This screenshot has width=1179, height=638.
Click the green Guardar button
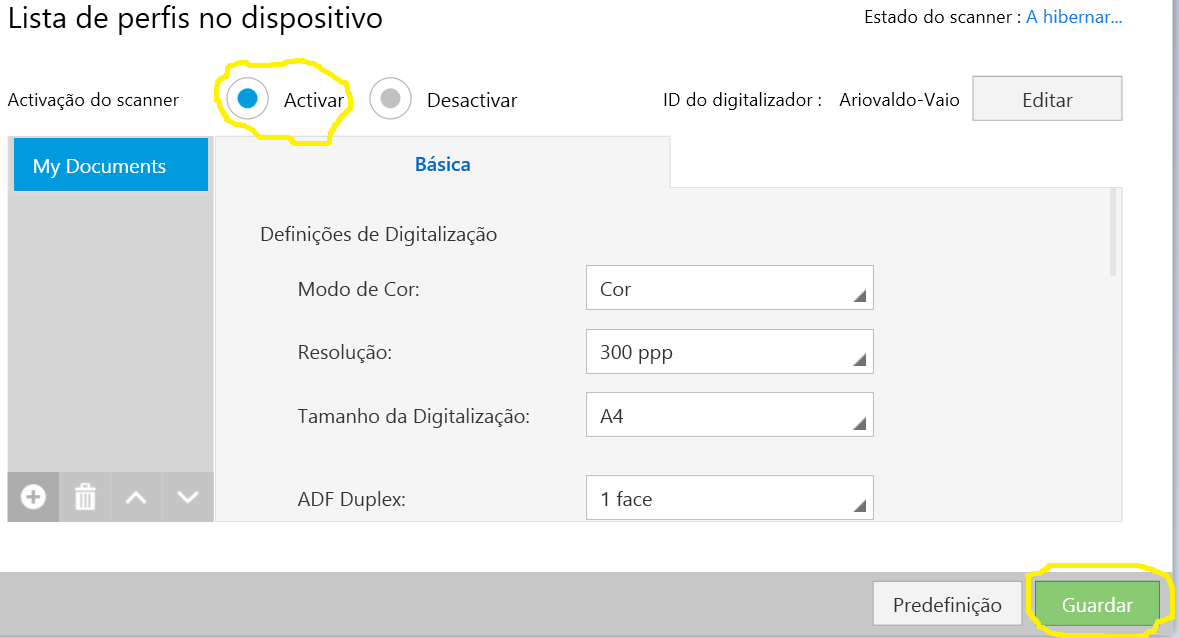coord(1097,605)
